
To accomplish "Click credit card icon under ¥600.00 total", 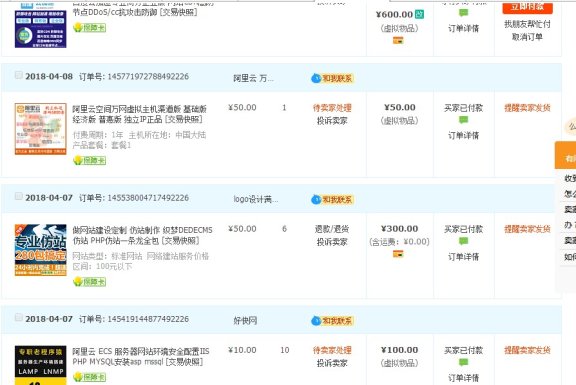I will click(x=398, y=40).
